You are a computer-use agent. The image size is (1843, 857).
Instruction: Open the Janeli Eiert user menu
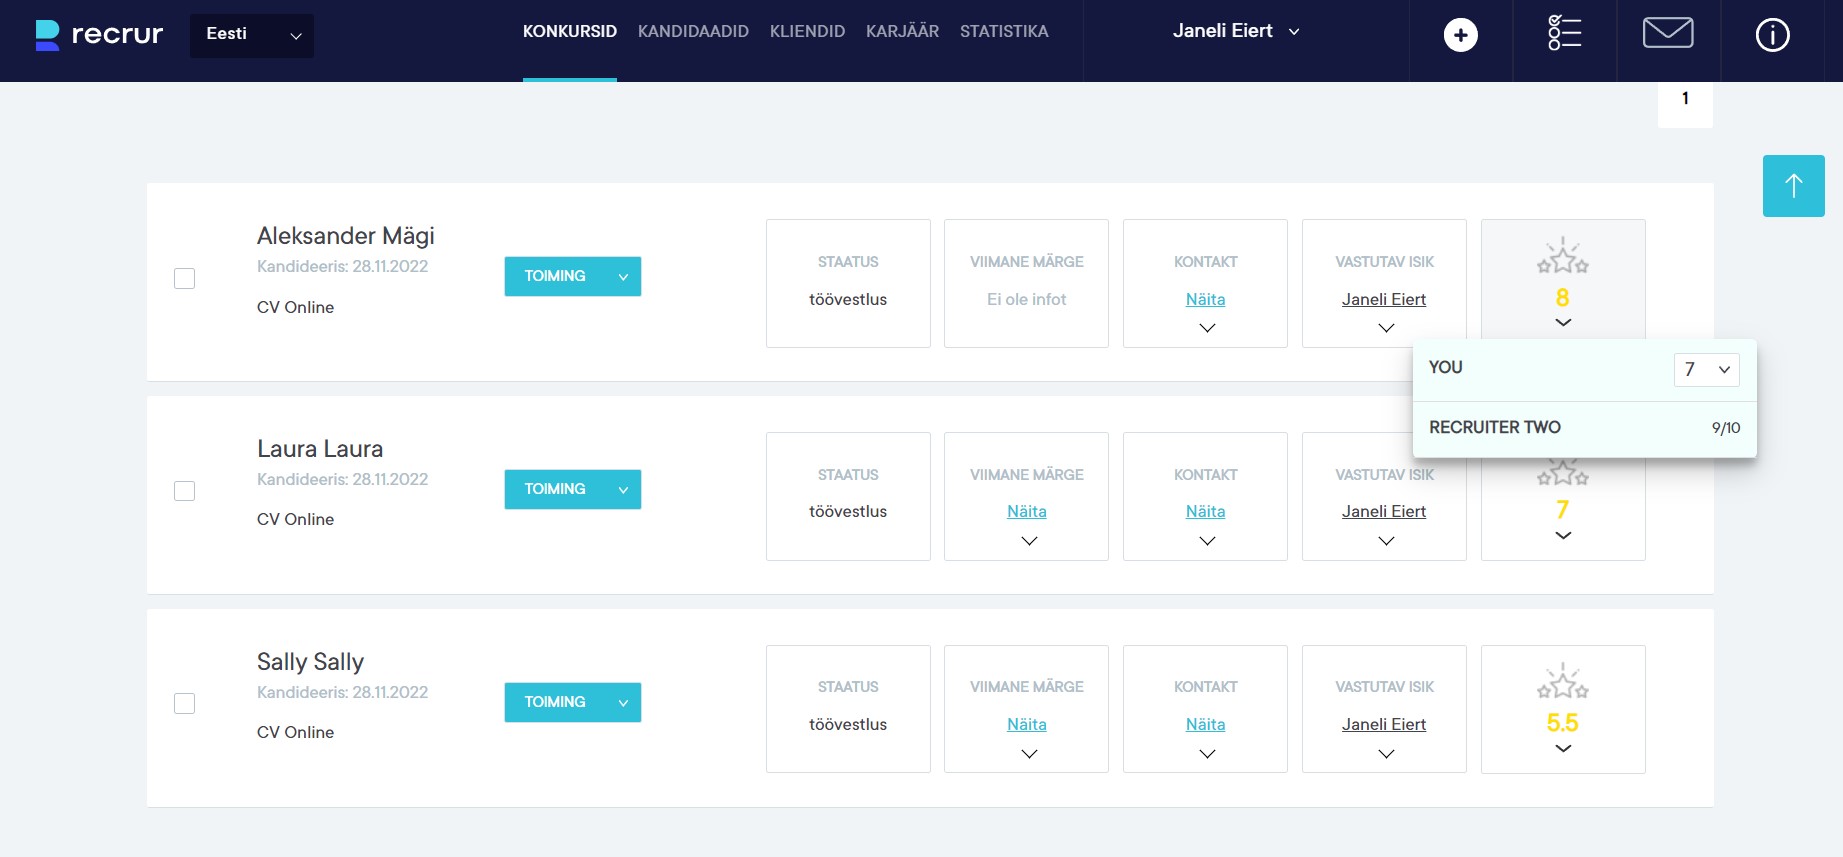(x=1235, y=32)
